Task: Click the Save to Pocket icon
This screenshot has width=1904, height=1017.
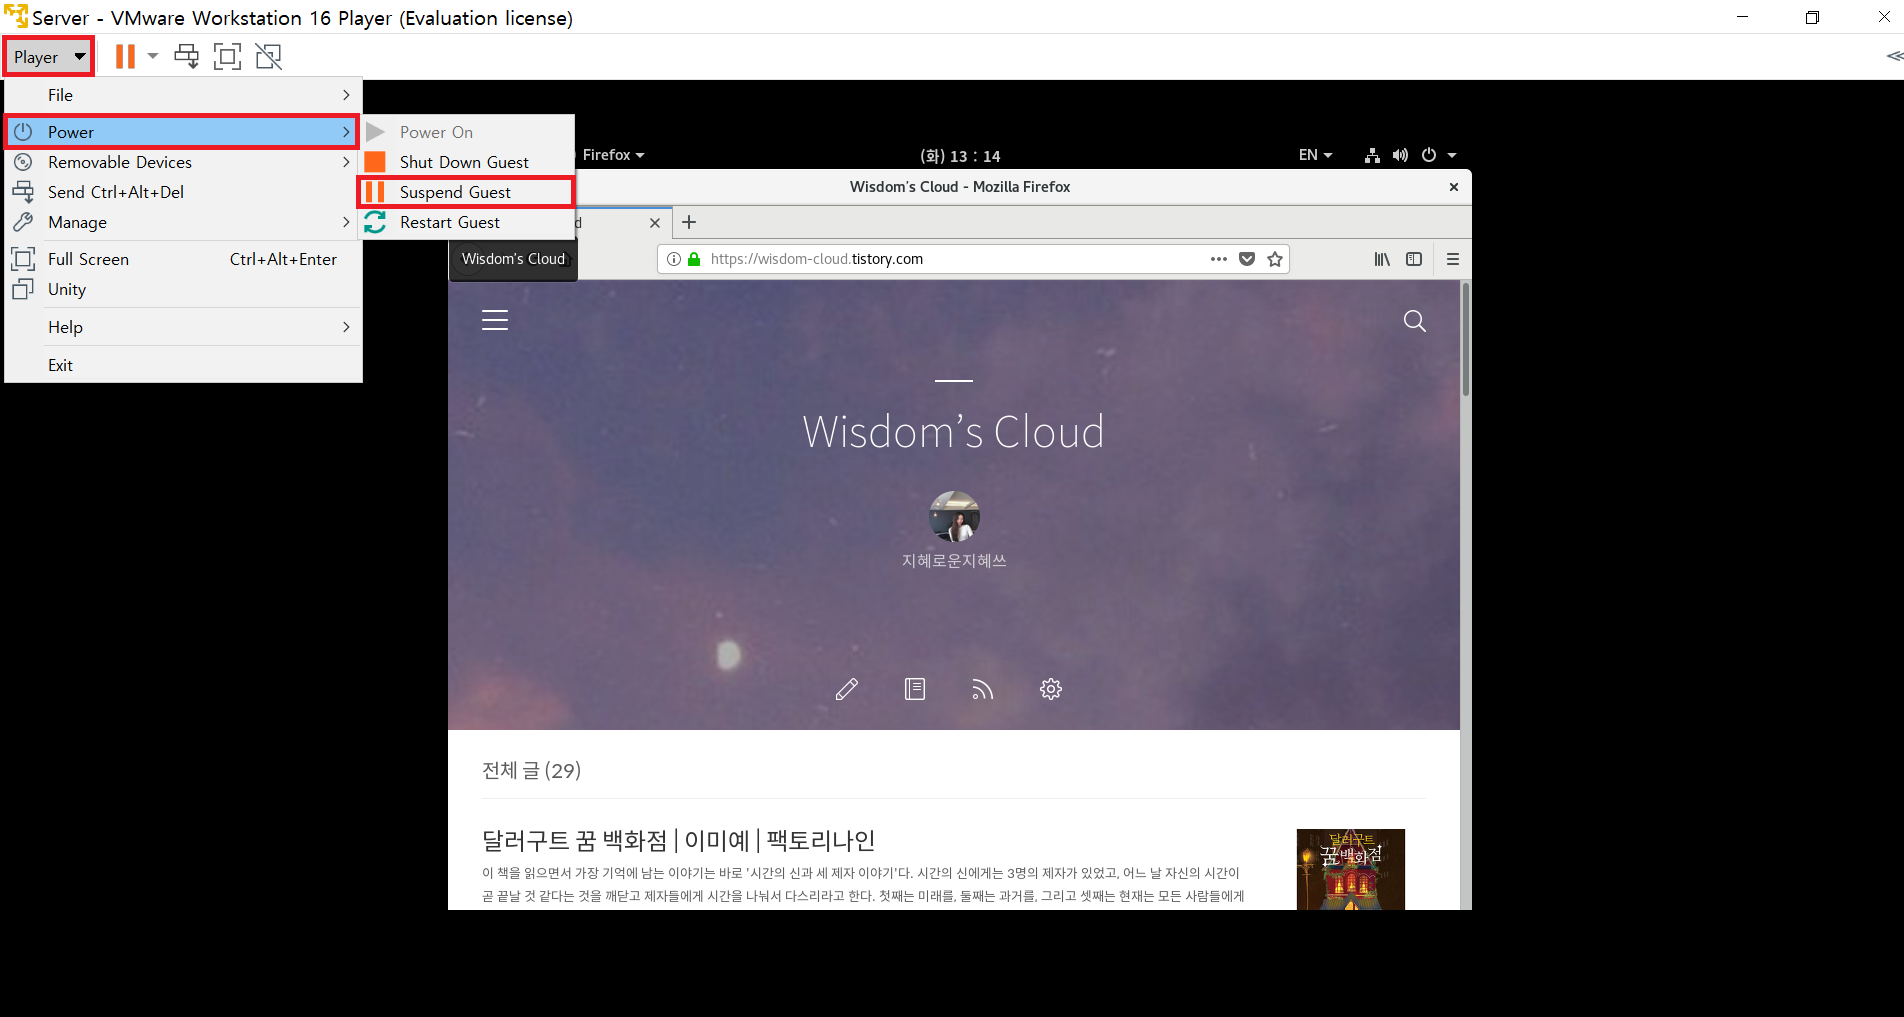Action: pyautogui.click(x=1247, y=259)
